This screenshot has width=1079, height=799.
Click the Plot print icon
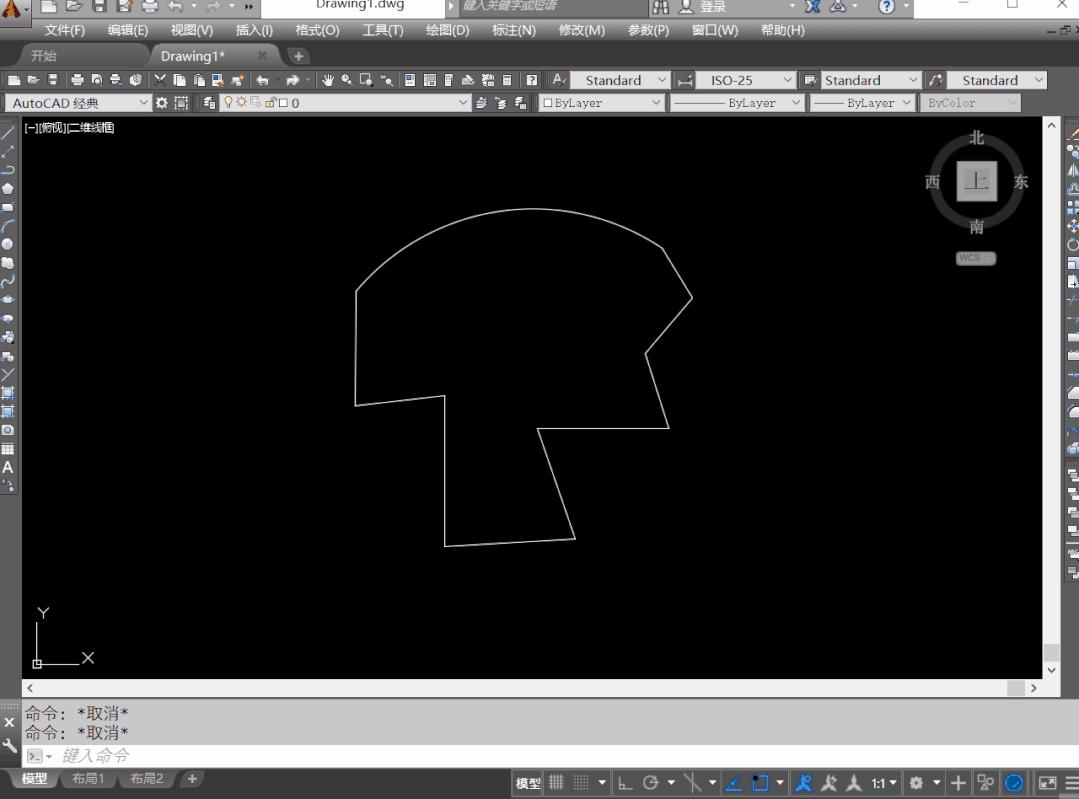click(x=76, y=81)
